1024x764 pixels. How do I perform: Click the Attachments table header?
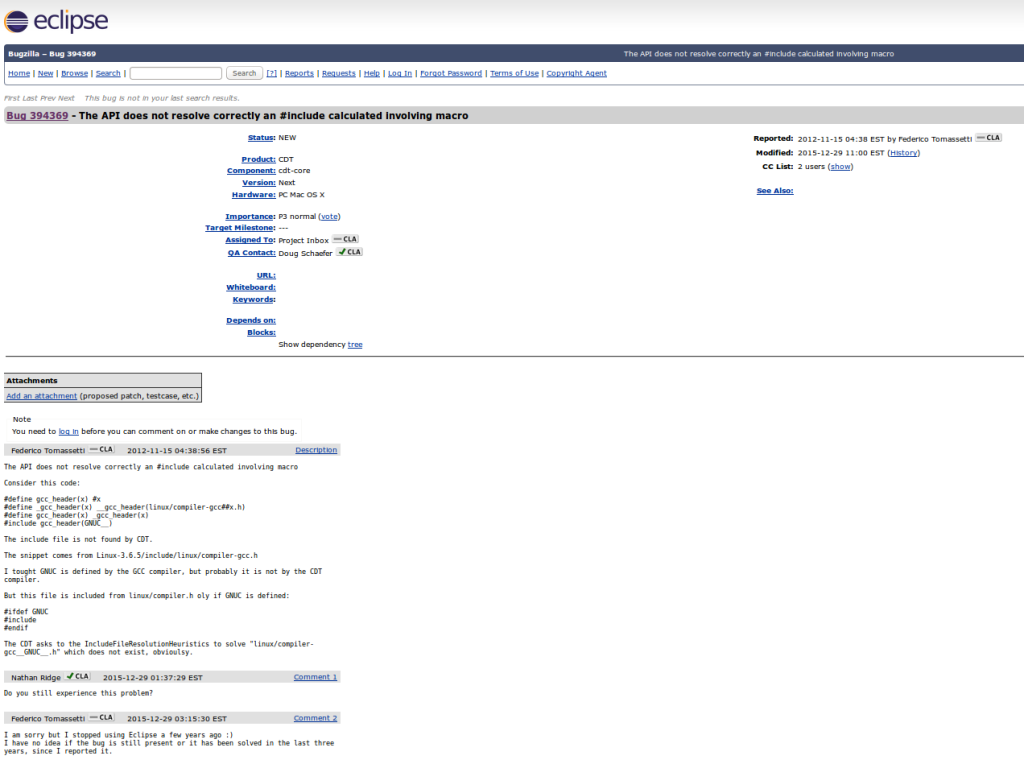[103, 381]
